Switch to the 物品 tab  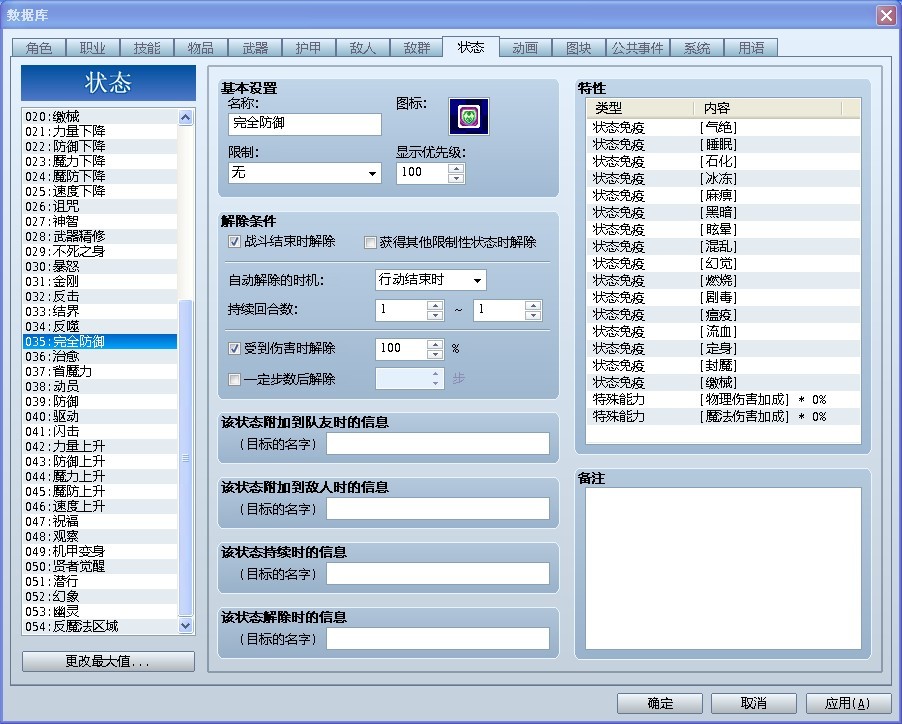point(201,48)
